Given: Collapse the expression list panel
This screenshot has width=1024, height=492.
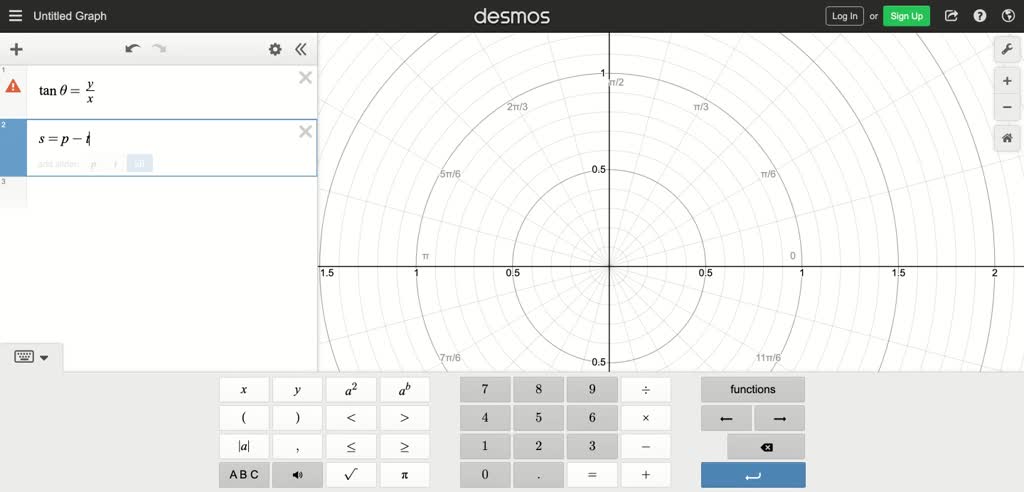Looking at the screenshot, I should point(300,49).
